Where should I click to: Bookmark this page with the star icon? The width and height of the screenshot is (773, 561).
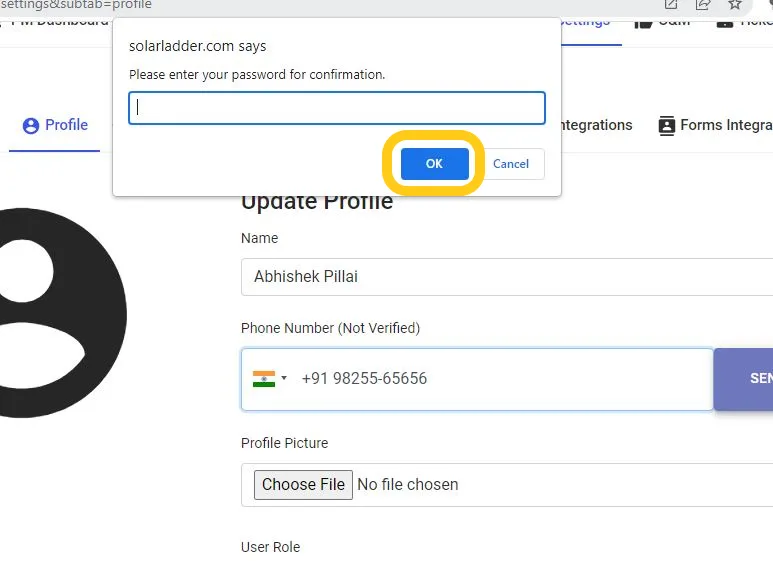[x=735, y=4]
